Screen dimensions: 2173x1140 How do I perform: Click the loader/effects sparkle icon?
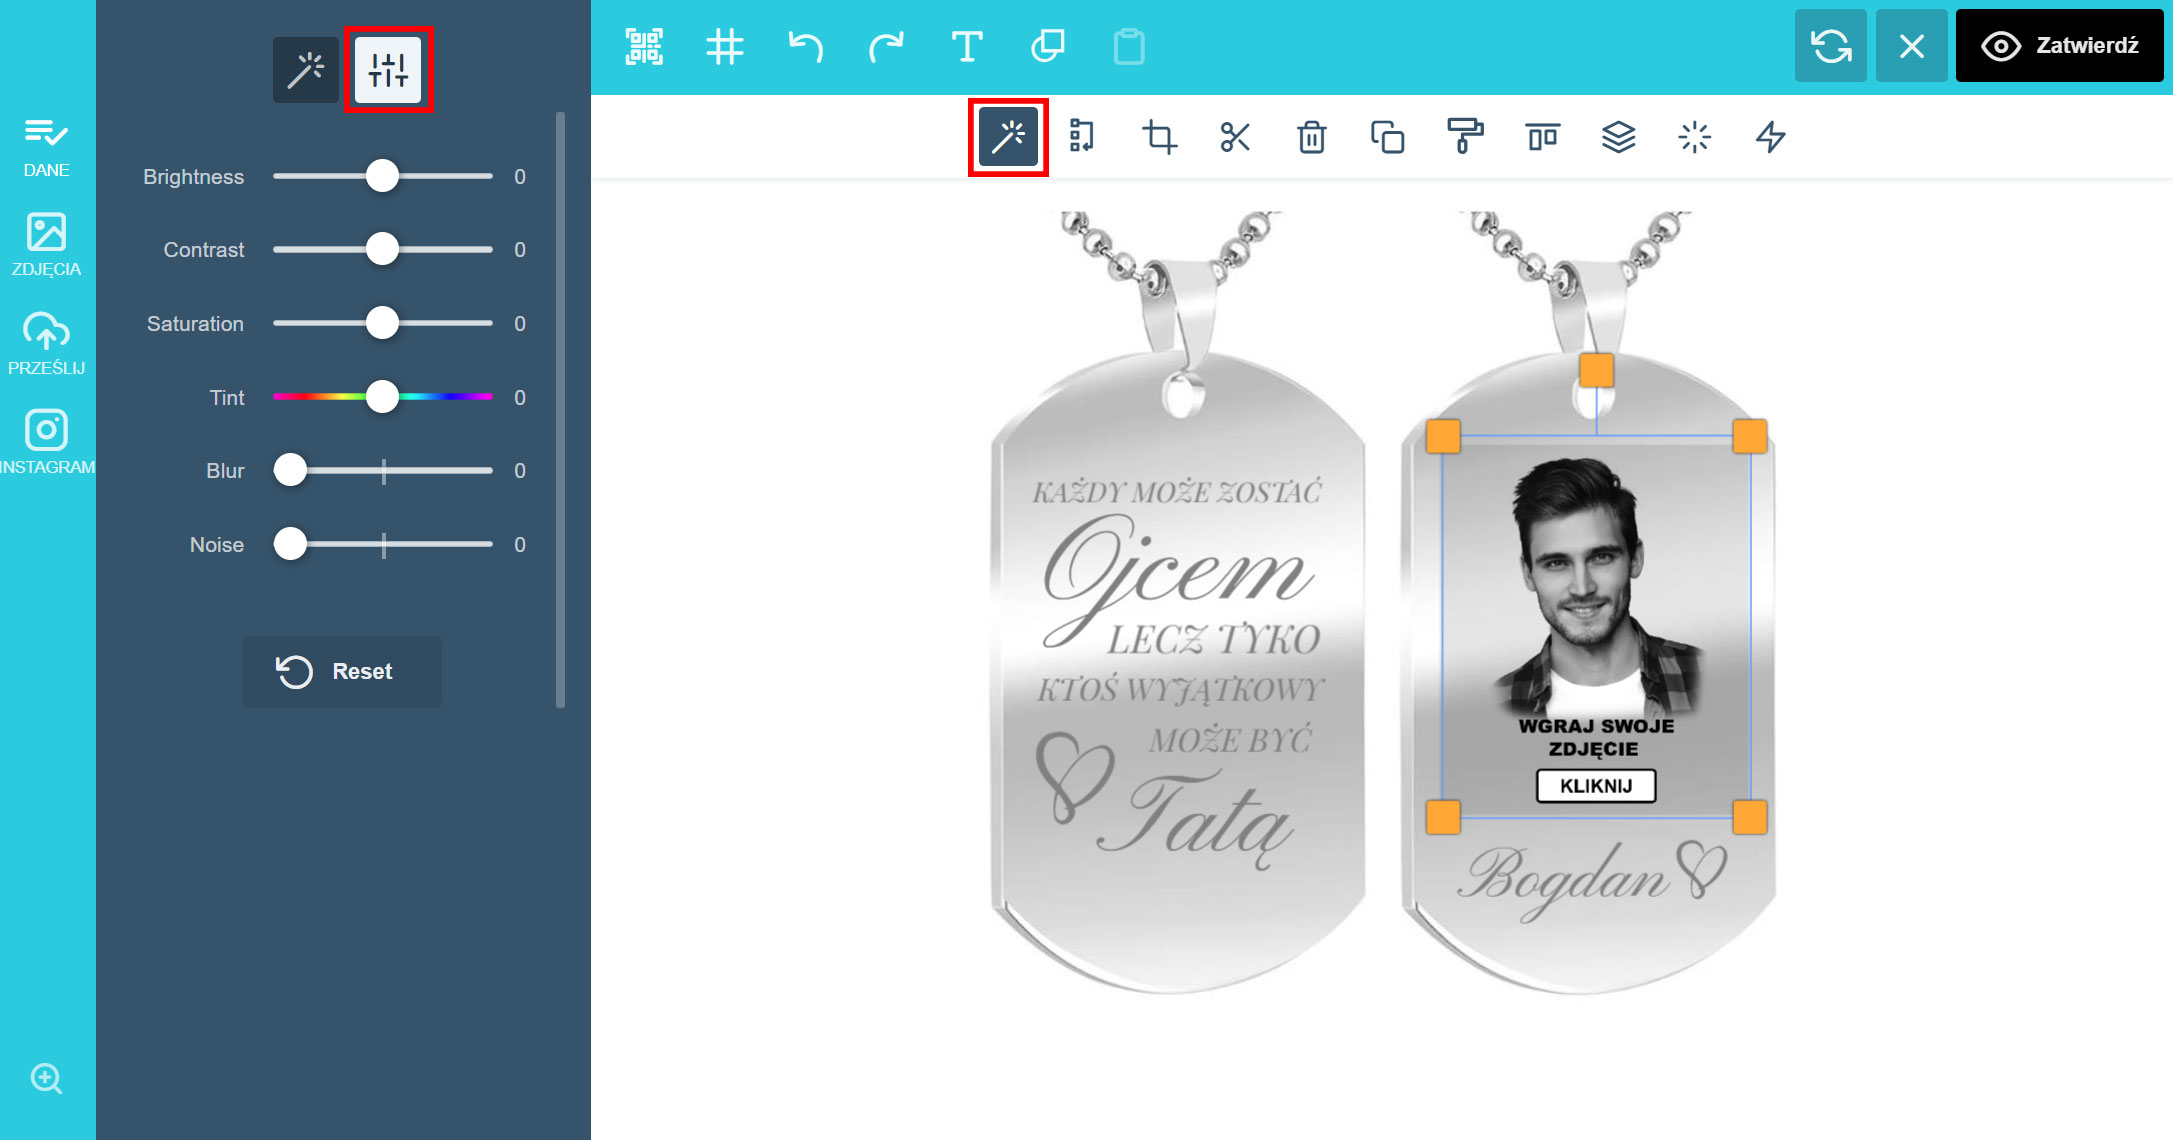1695,137
